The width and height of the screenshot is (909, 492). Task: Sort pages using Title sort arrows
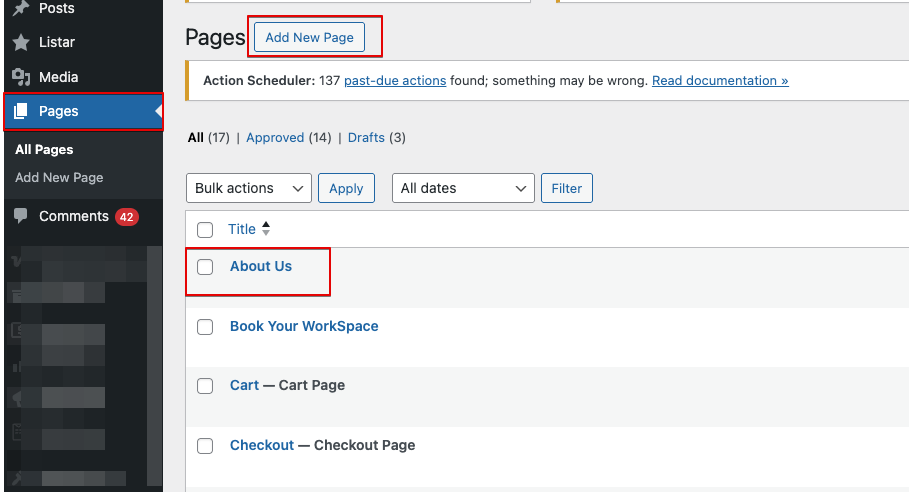coord(266,229)
